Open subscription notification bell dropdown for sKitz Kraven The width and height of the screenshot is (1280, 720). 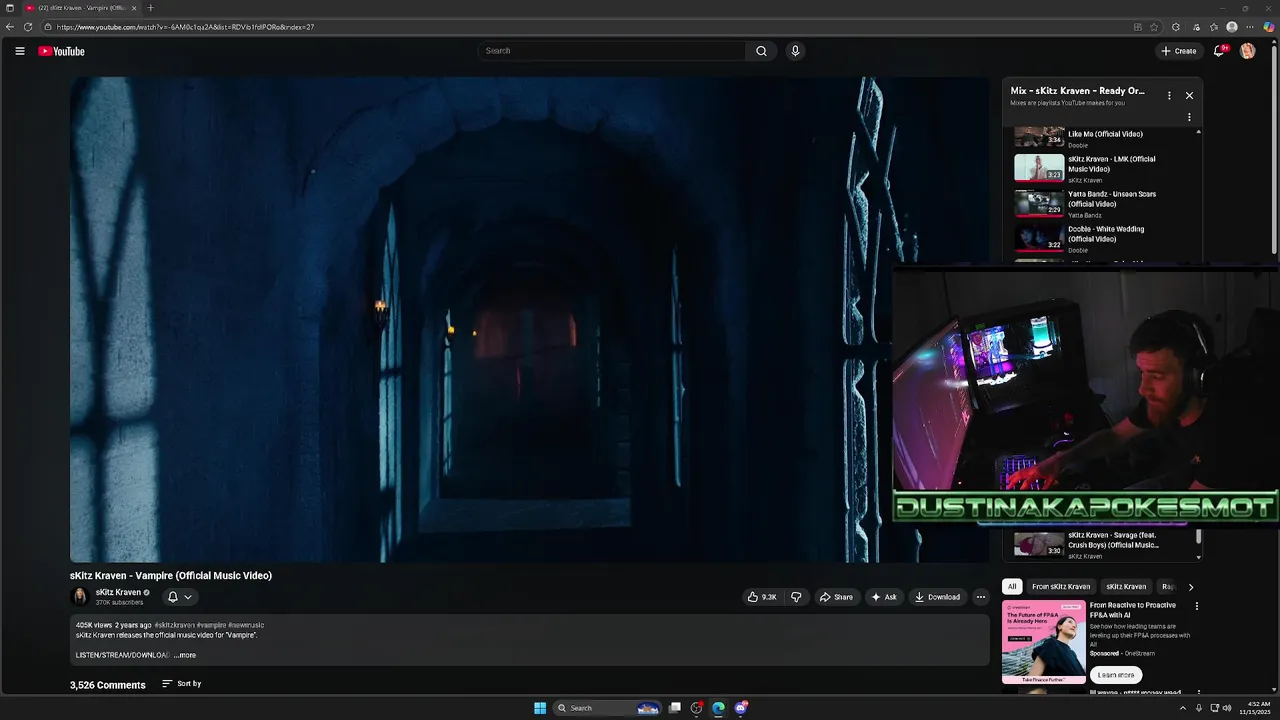pos(180,597)
